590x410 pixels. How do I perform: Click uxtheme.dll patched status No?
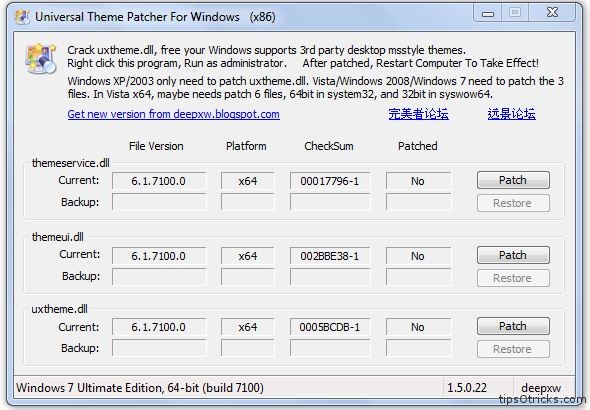pyautogui.click(x=418, y=327)
